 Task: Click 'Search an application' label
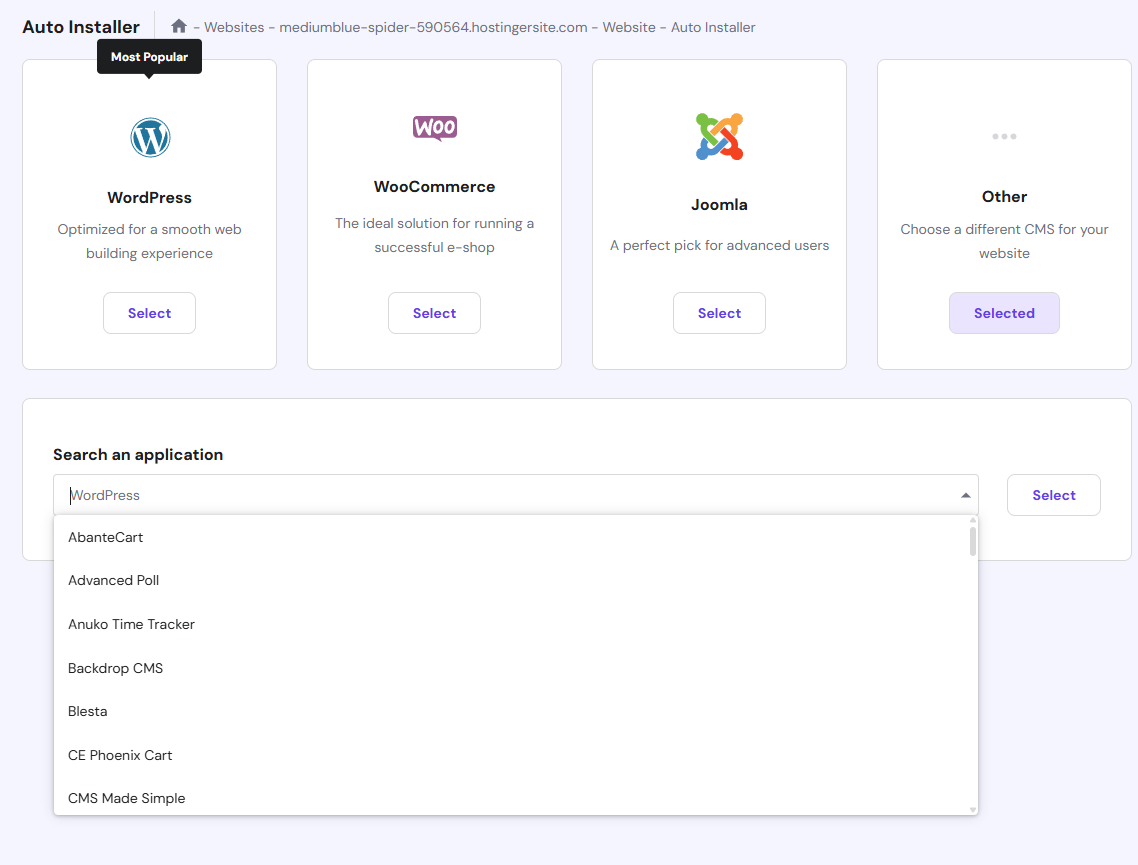click(138, 454)
